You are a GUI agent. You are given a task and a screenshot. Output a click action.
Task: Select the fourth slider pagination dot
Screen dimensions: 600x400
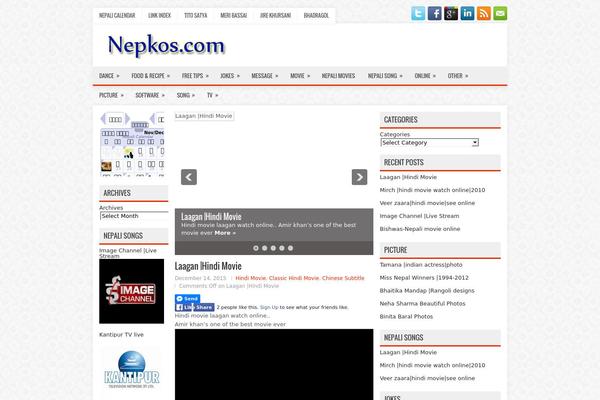point(282,248)
